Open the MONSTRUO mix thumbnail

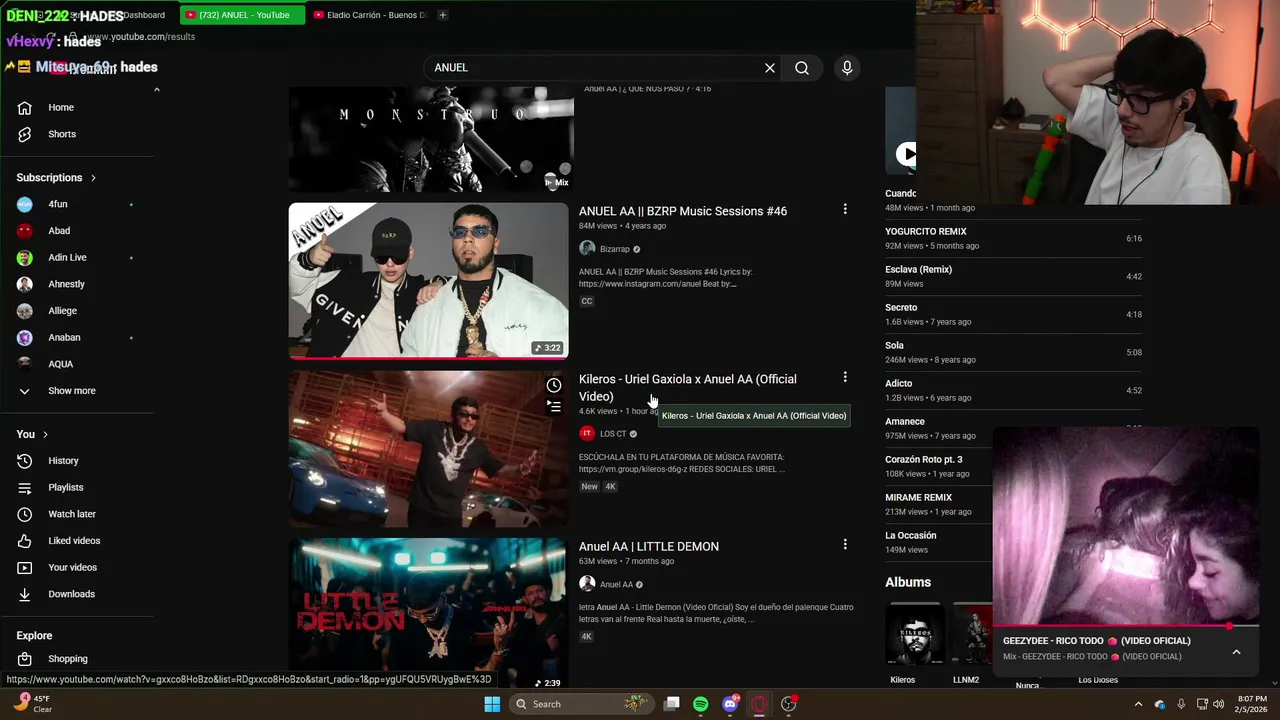[431, 139]
